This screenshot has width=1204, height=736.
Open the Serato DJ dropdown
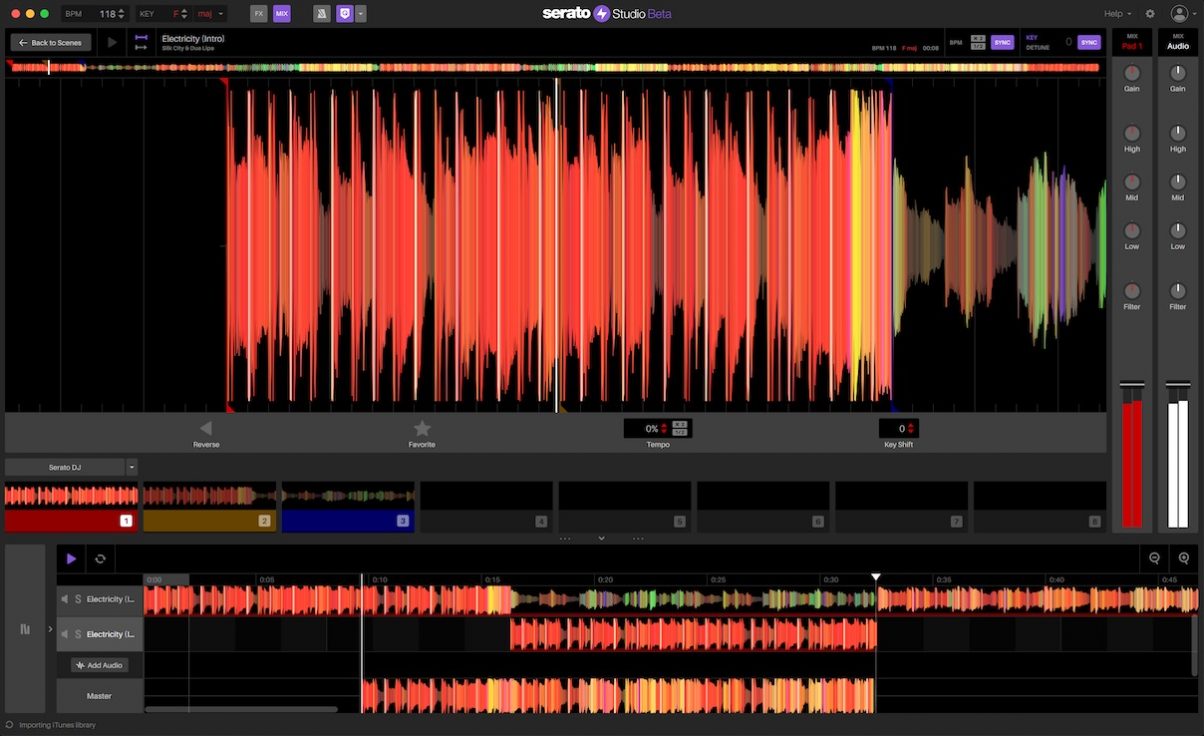[x=132, y=467]
